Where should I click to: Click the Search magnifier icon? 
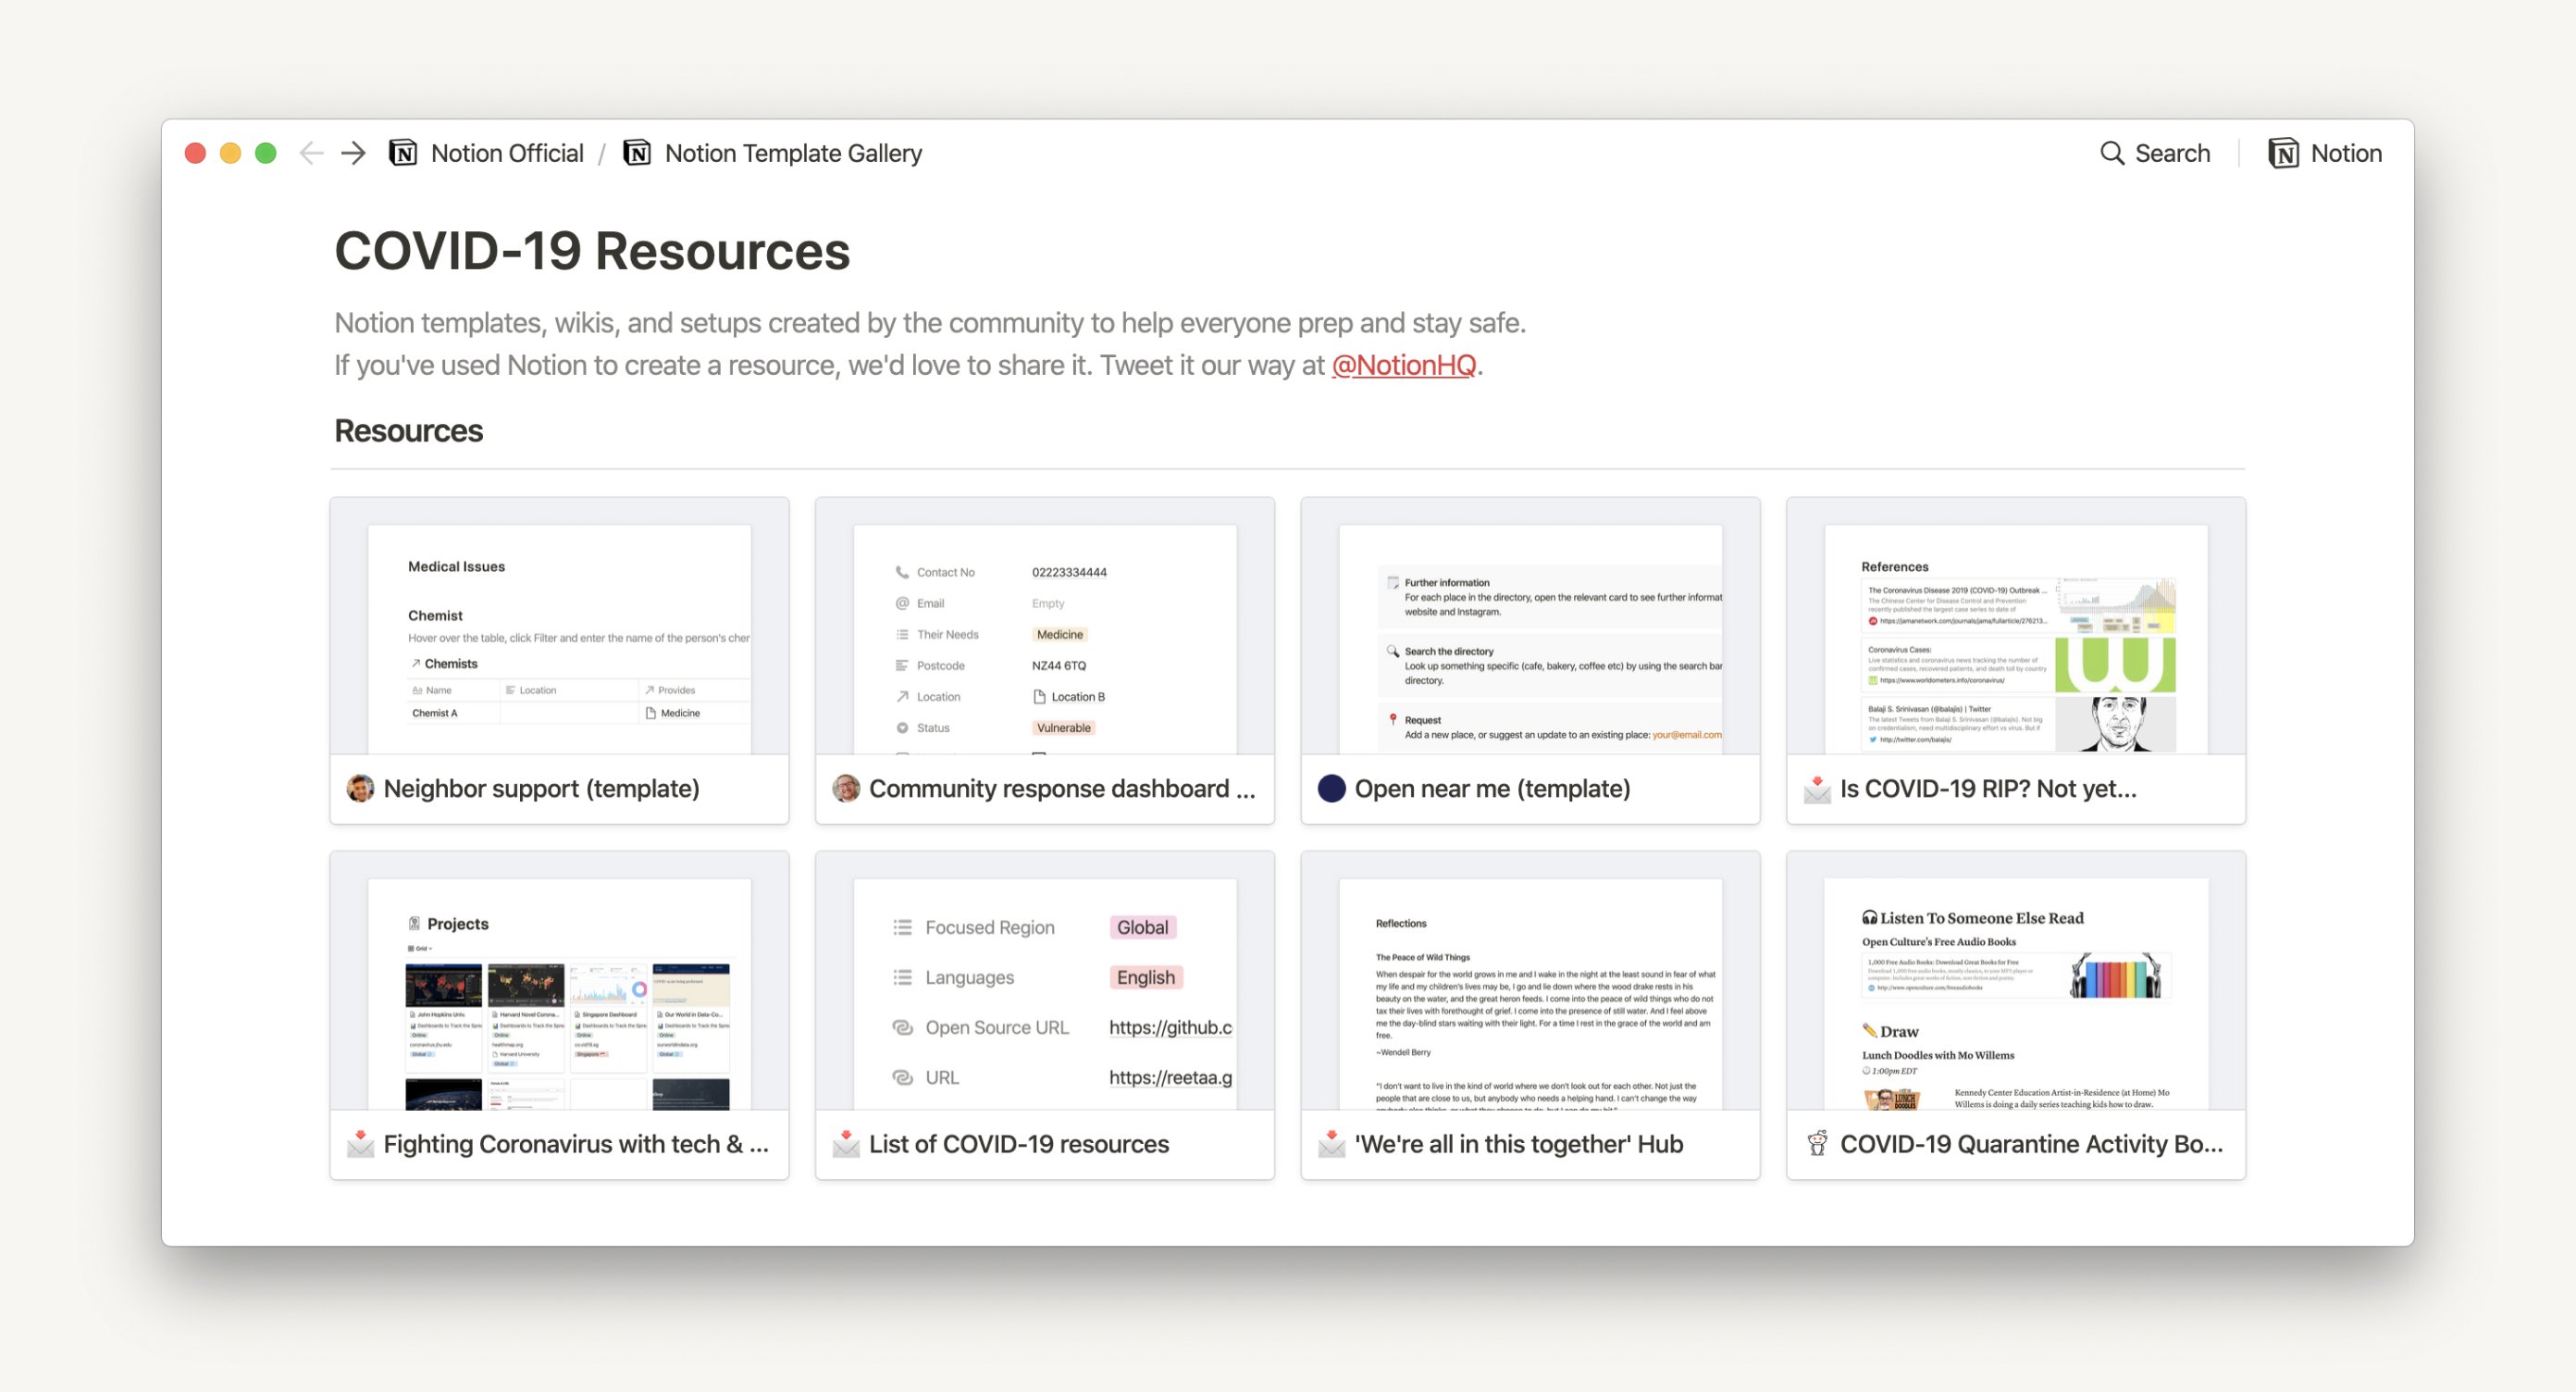[2111, 153]
